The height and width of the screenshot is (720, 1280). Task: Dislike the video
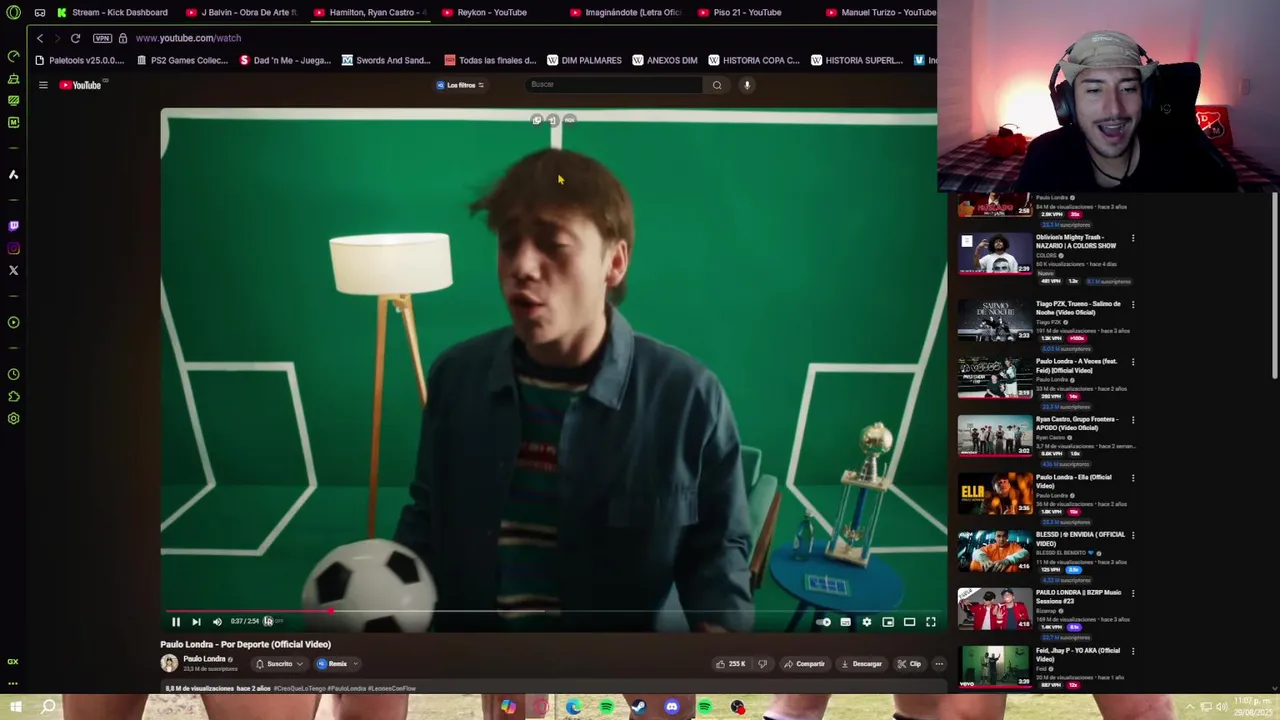(763, 664)
